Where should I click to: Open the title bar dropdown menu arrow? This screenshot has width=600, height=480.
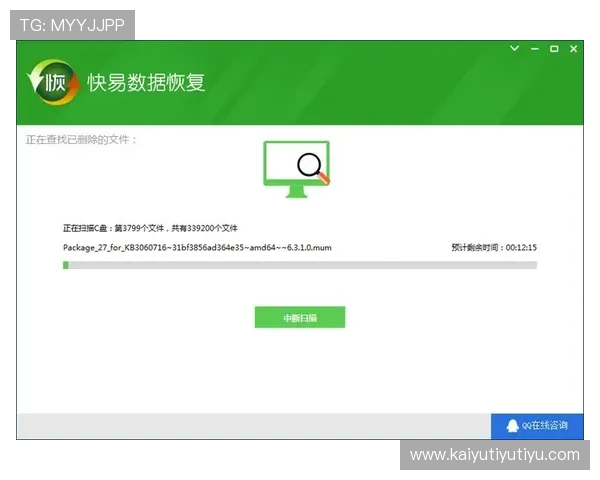pos(515,48)
